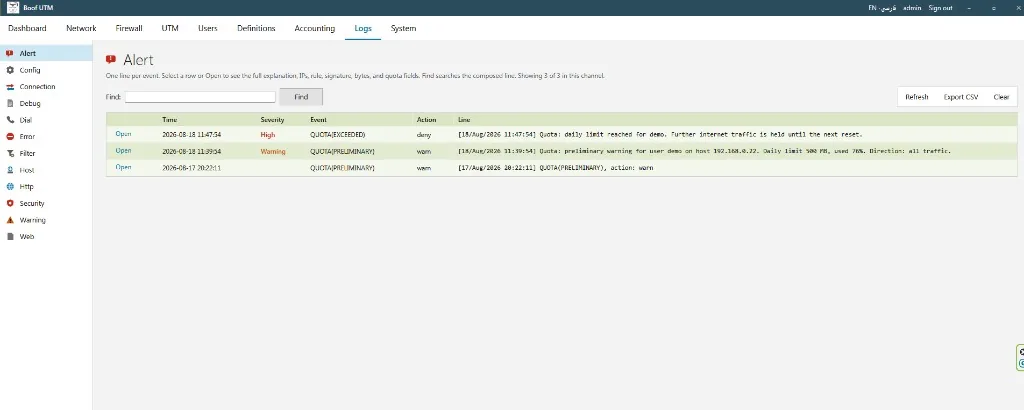
Task: Open the Filter log channel
Action: 46,153
